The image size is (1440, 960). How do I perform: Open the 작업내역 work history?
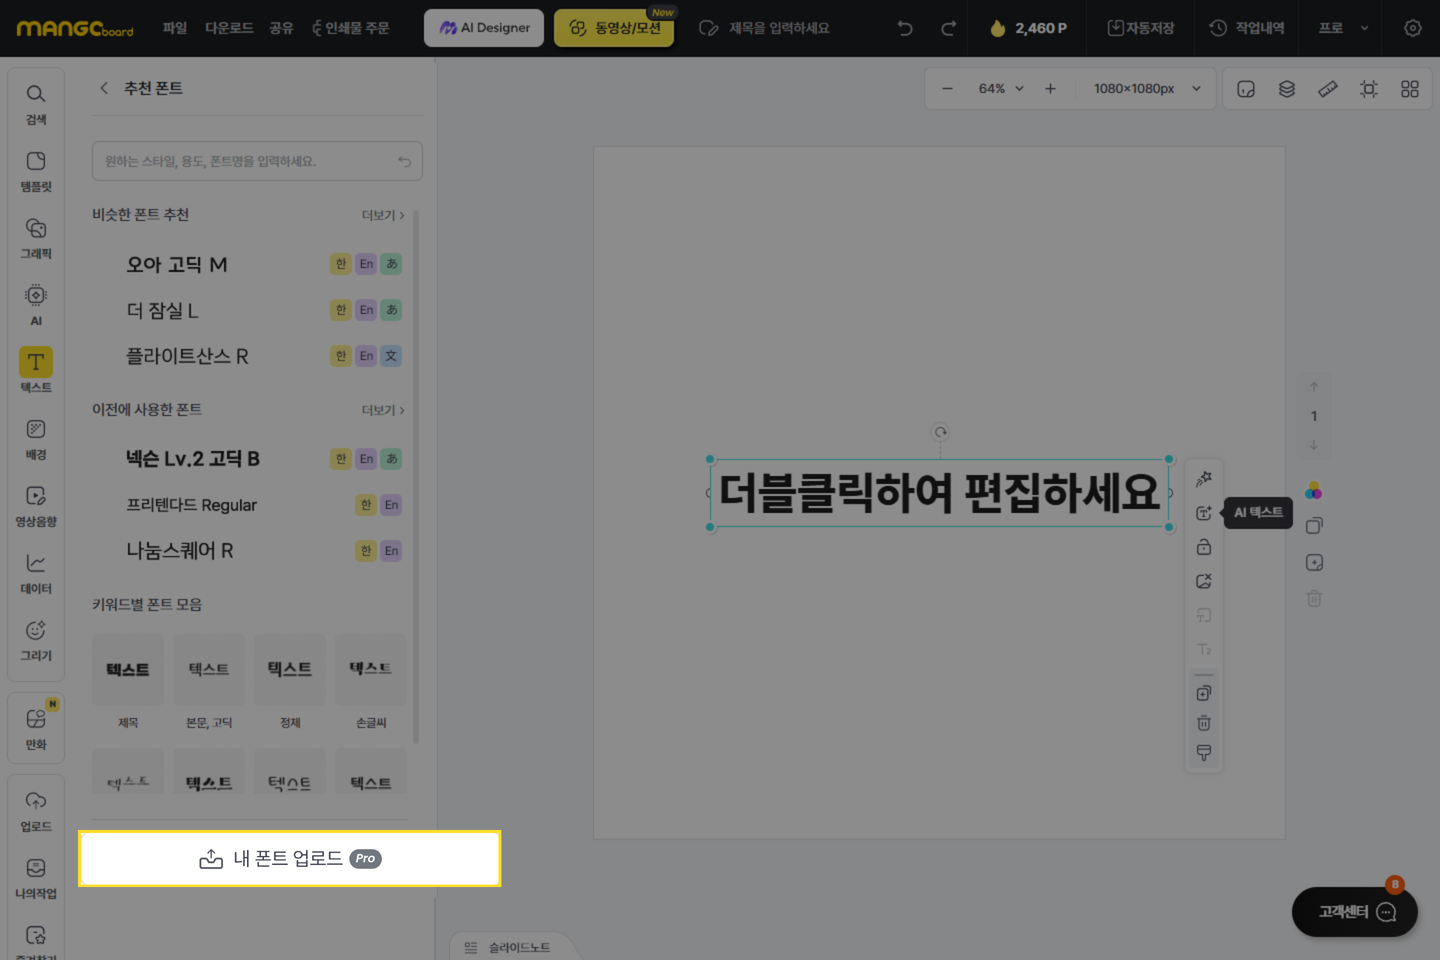click(1247, 28)
